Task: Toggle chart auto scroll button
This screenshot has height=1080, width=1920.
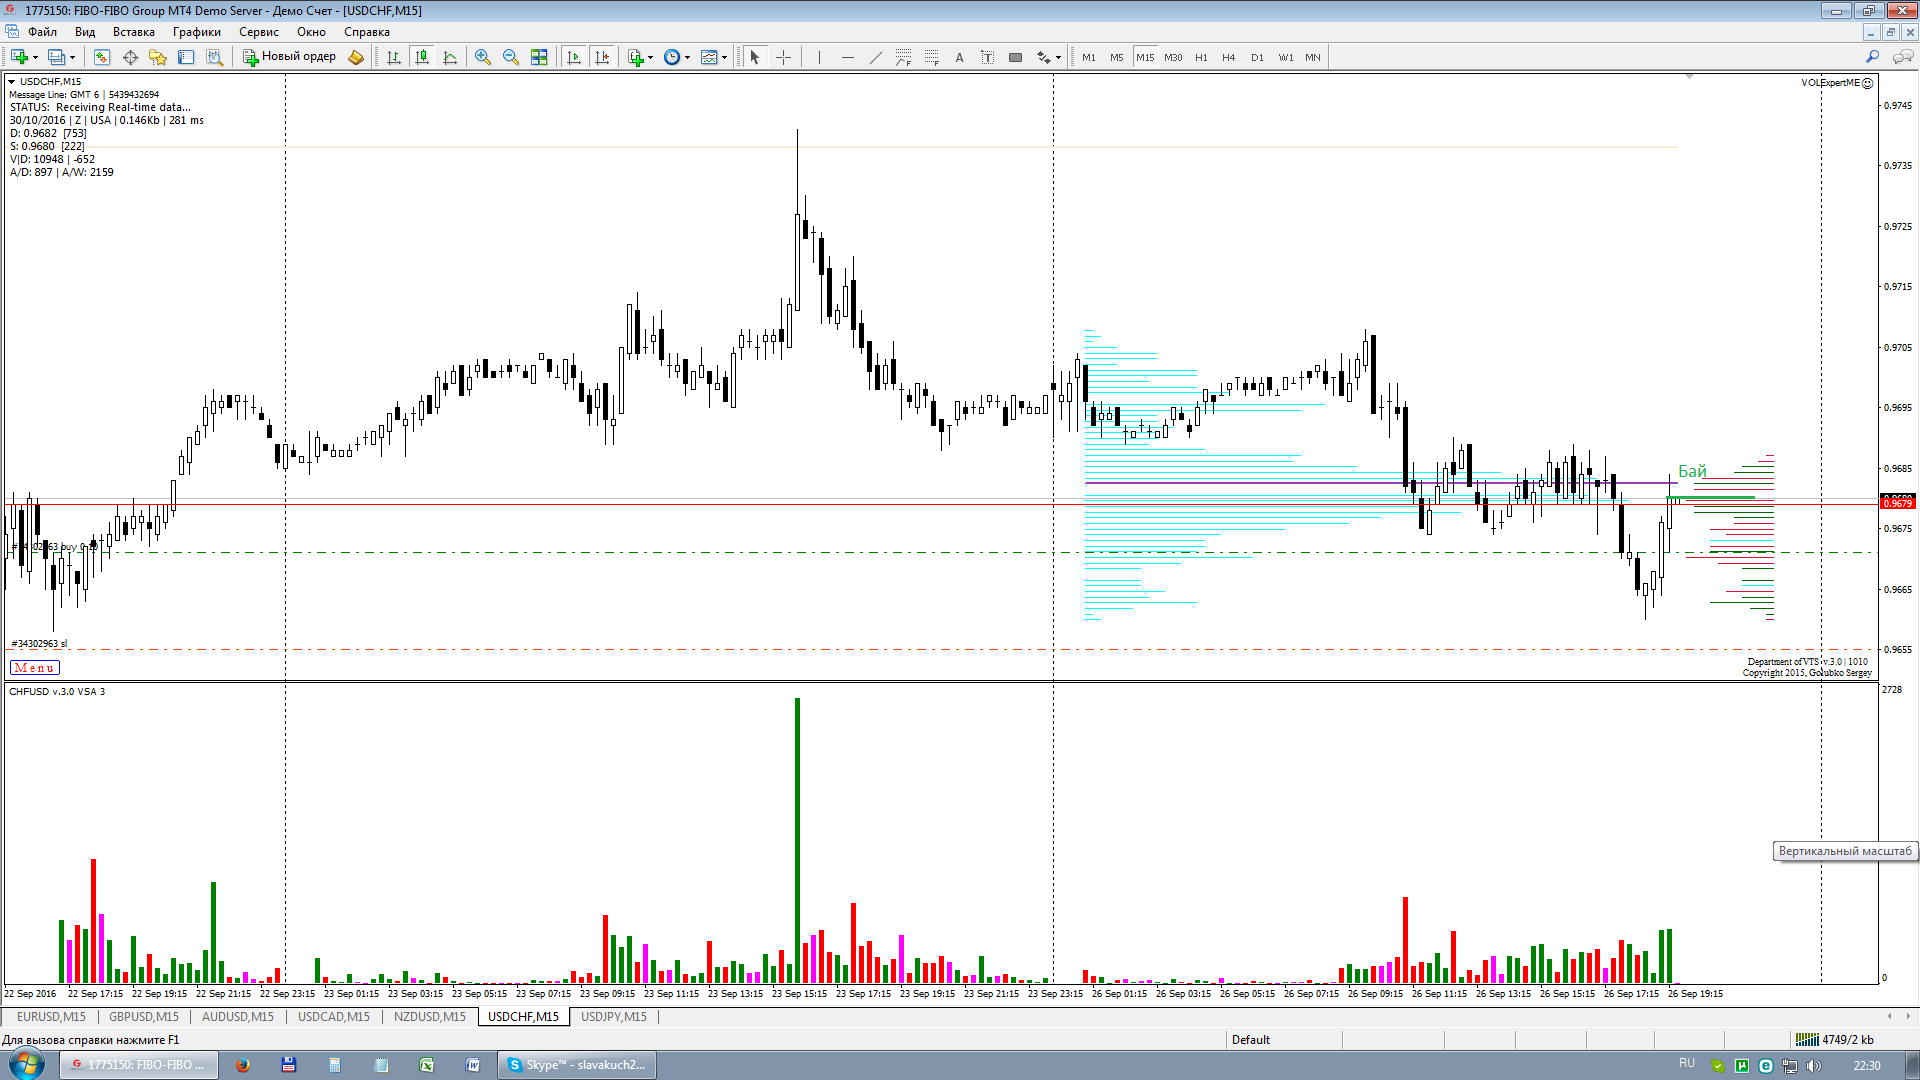Action: pos(574,57)
